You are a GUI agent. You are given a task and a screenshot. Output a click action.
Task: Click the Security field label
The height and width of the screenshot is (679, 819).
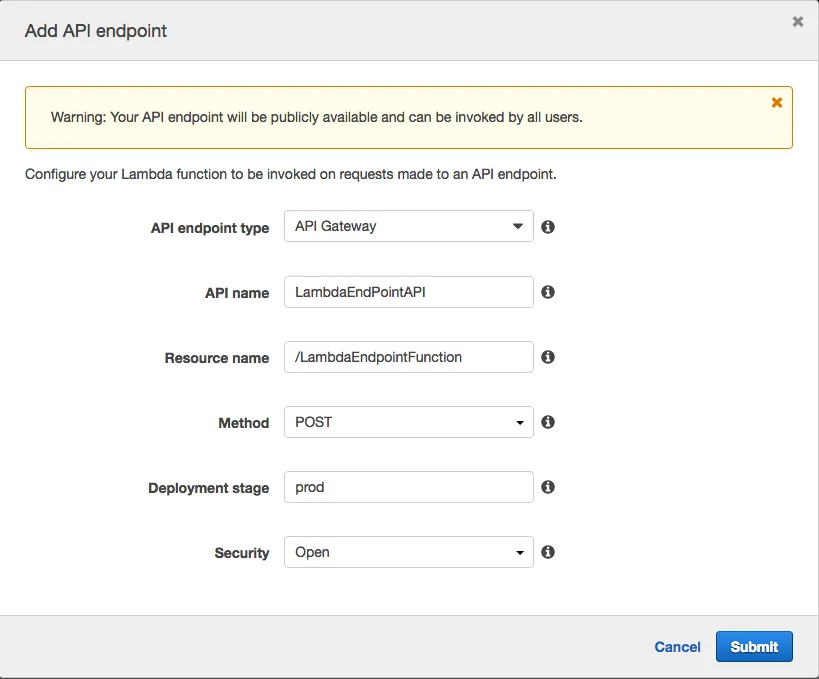(242, 553)
